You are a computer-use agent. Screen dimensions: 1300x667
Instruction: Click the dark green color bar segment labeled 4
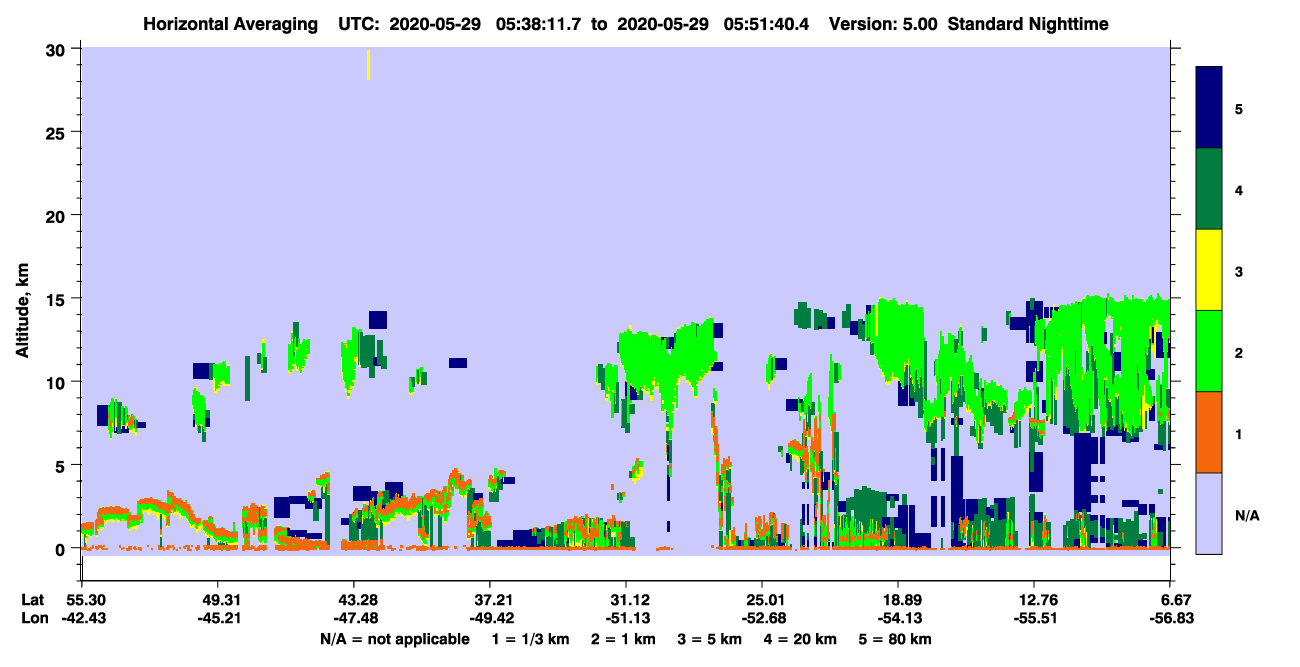pyautogui.click(x=1209, y=189)
